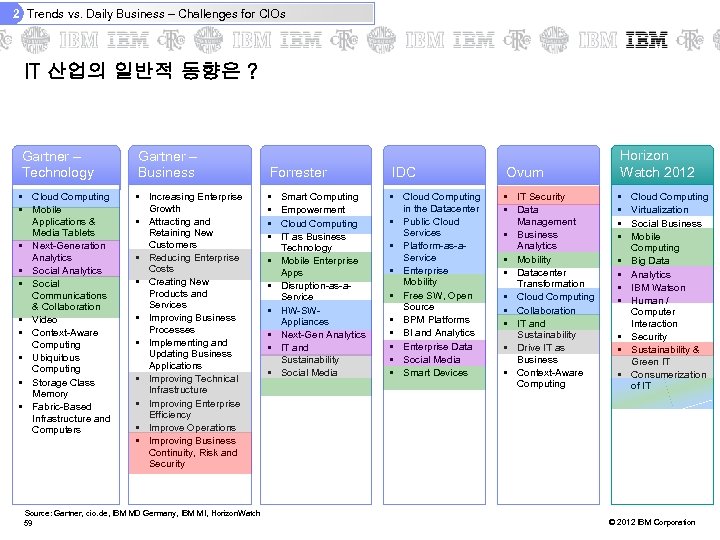Click the dark IBM logo in the header

point(646,39)
